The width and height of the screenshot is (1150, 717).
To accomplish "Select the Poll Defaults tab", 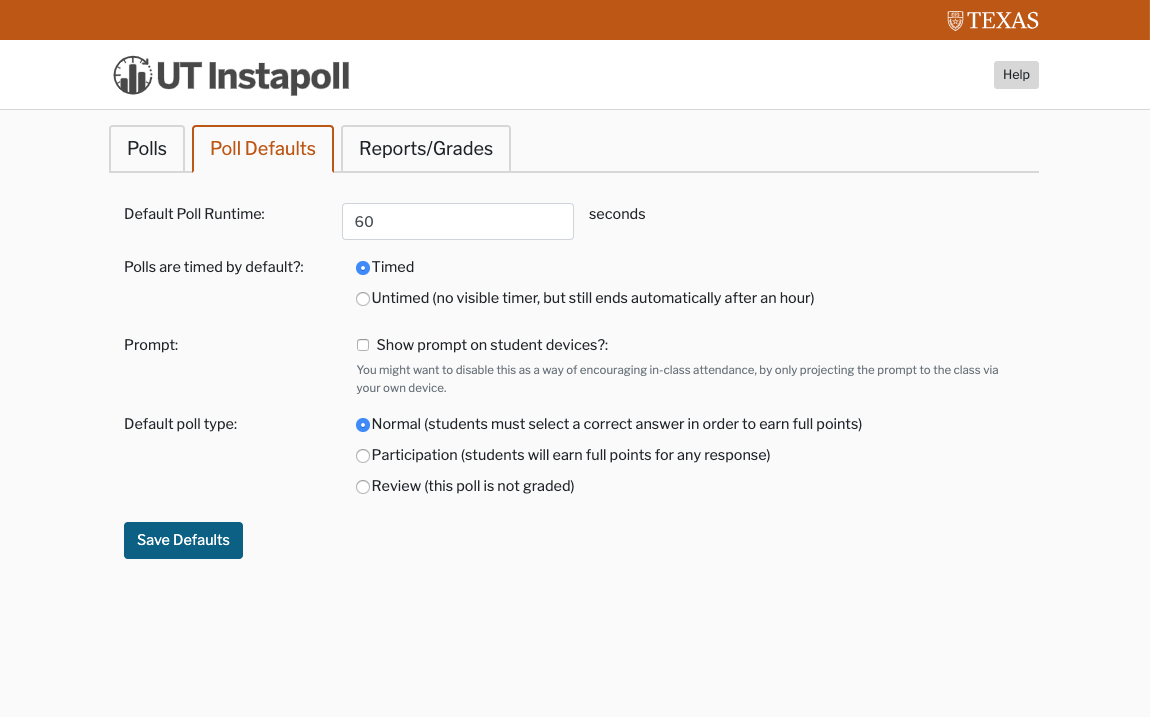I will [263, 149].
